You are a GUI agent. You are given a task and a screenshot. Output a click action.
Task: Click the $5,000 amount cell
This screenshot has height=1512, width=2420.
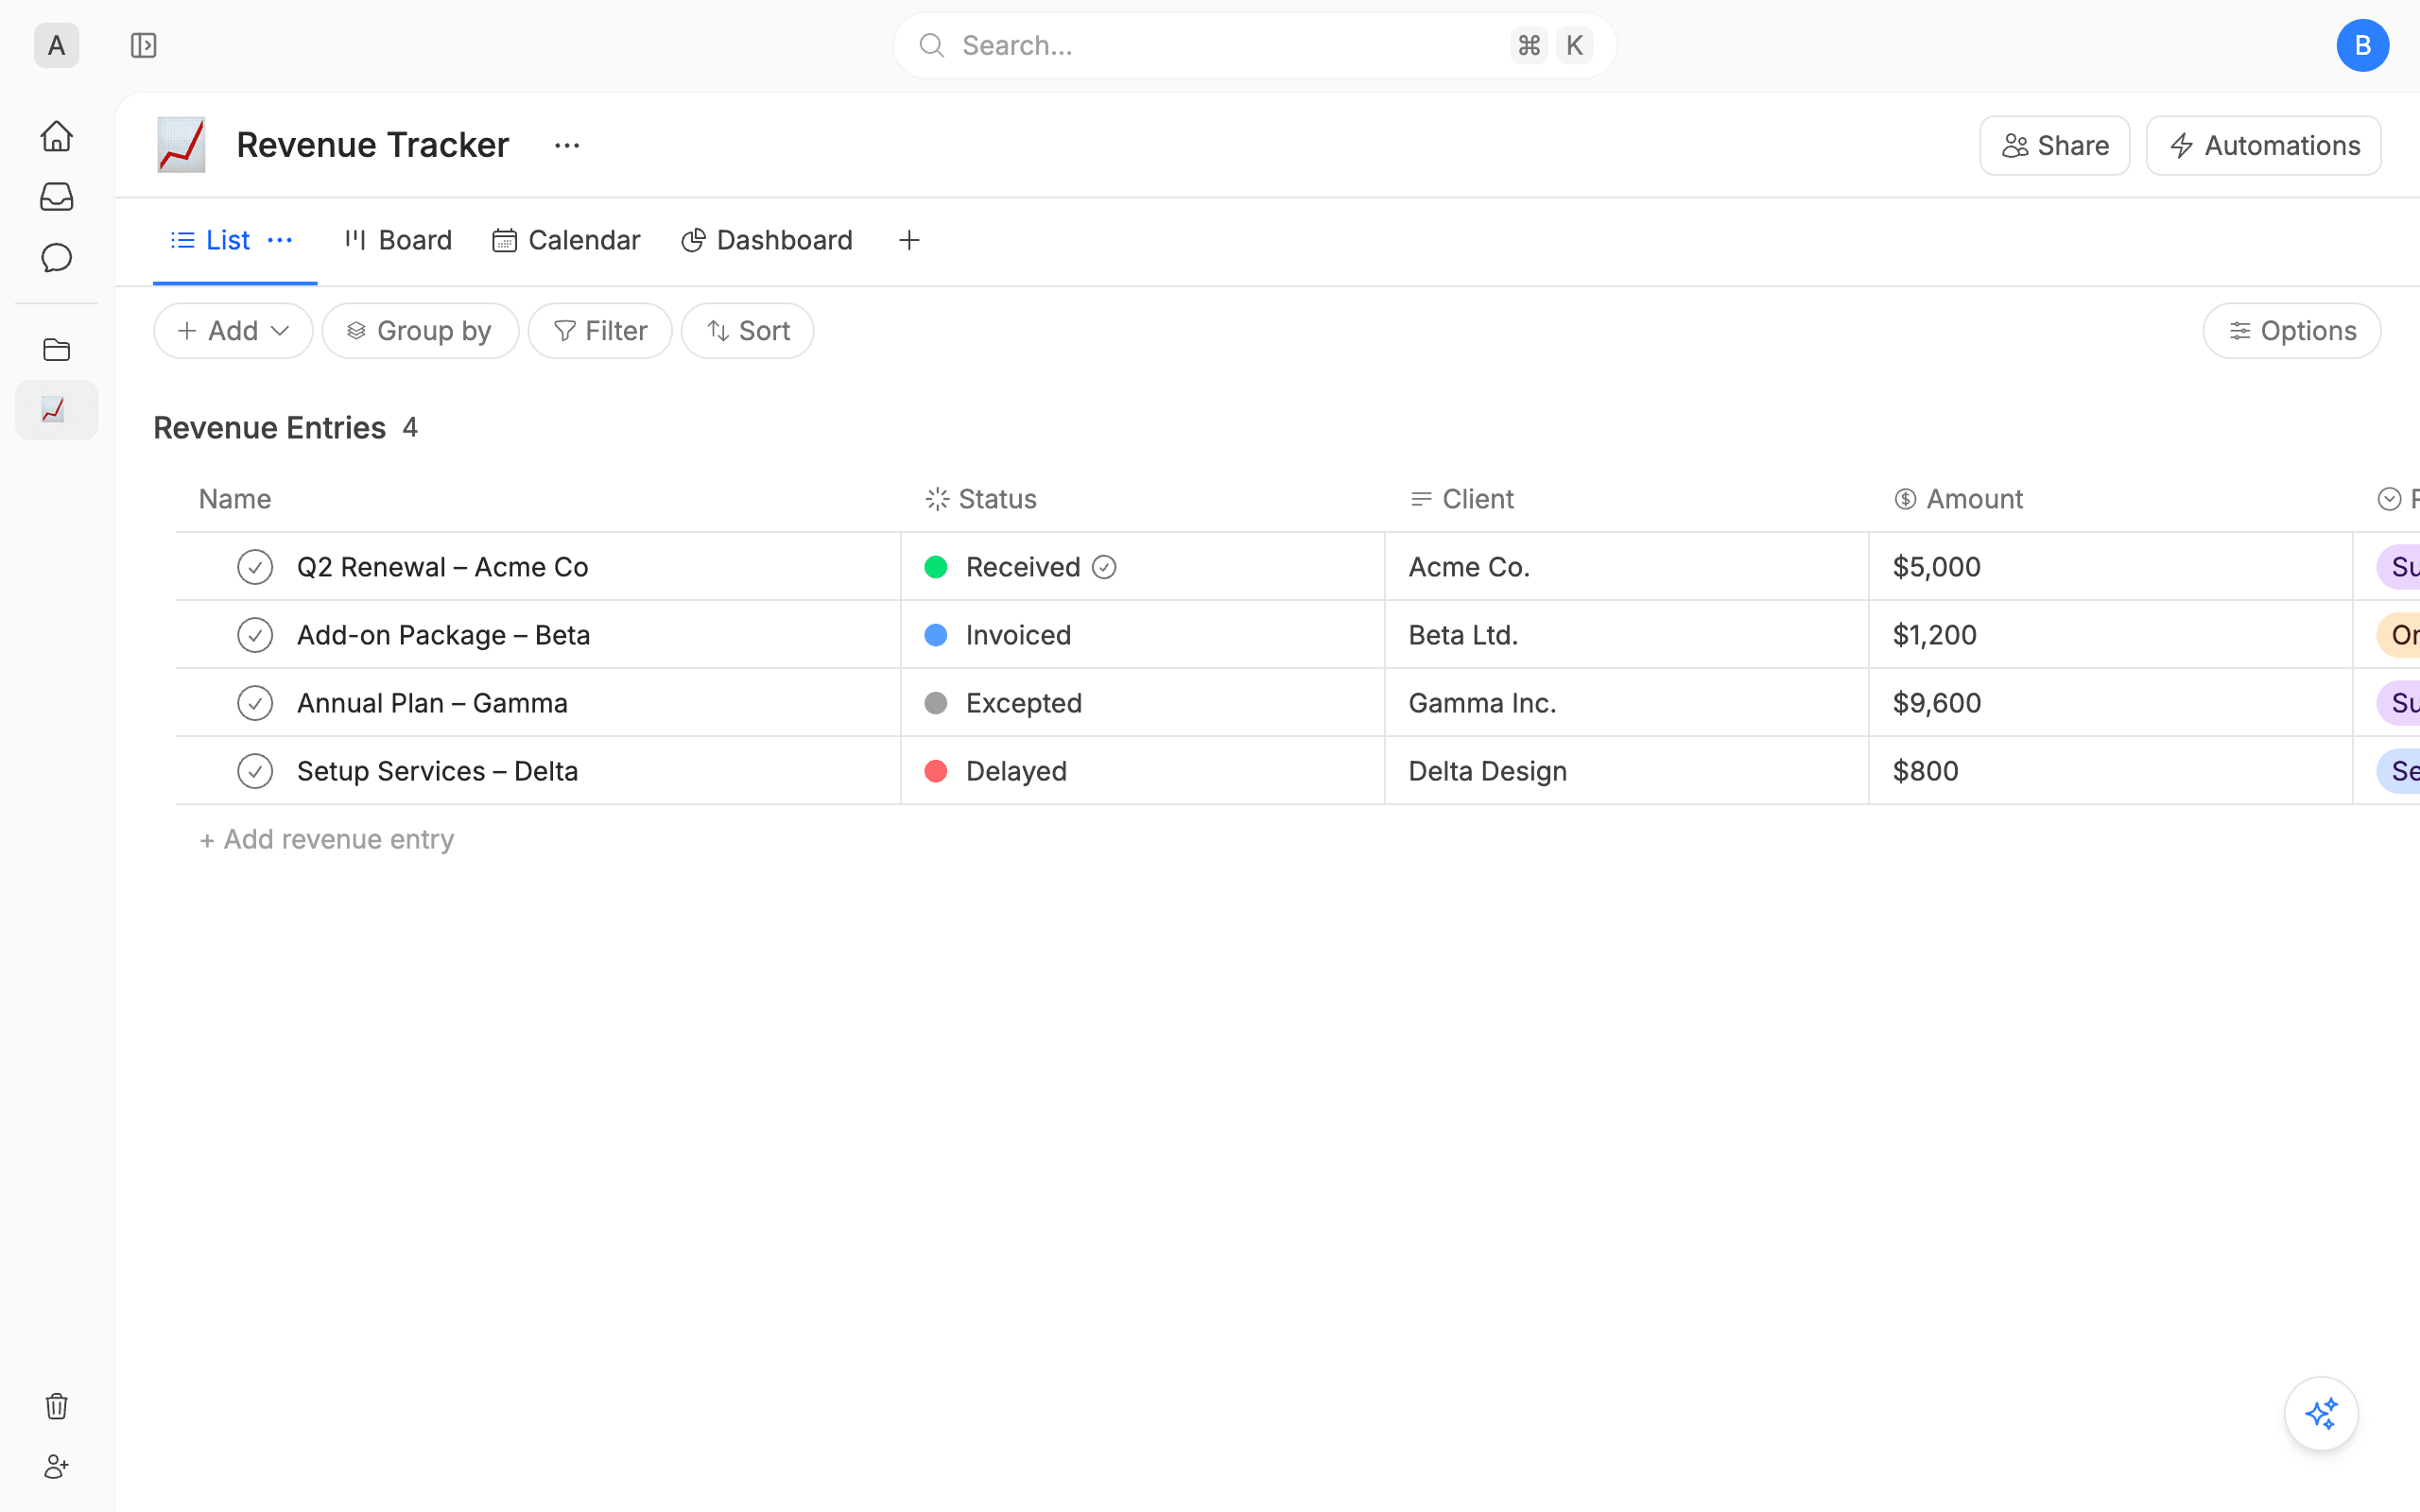click(2111, 567)
